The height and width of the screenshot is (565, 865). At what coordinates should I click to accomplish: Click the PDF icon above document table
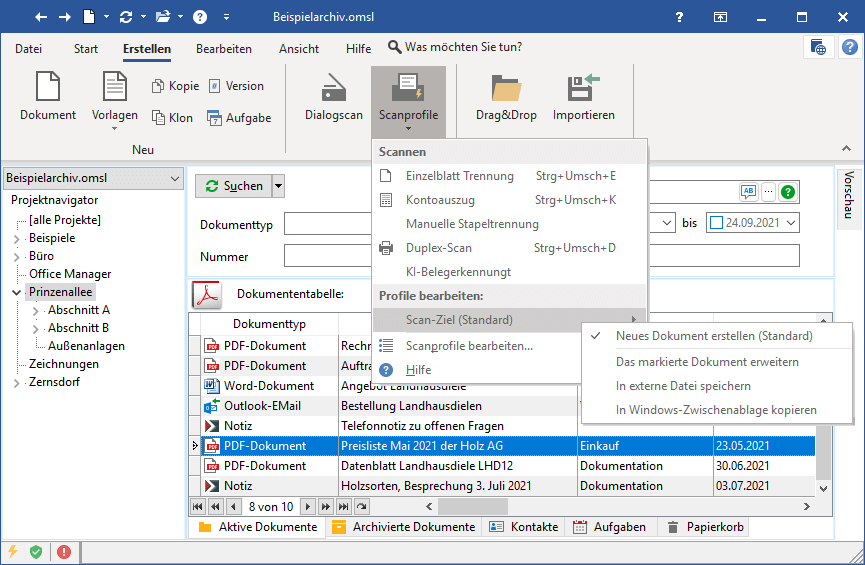[x=206, y=294]
